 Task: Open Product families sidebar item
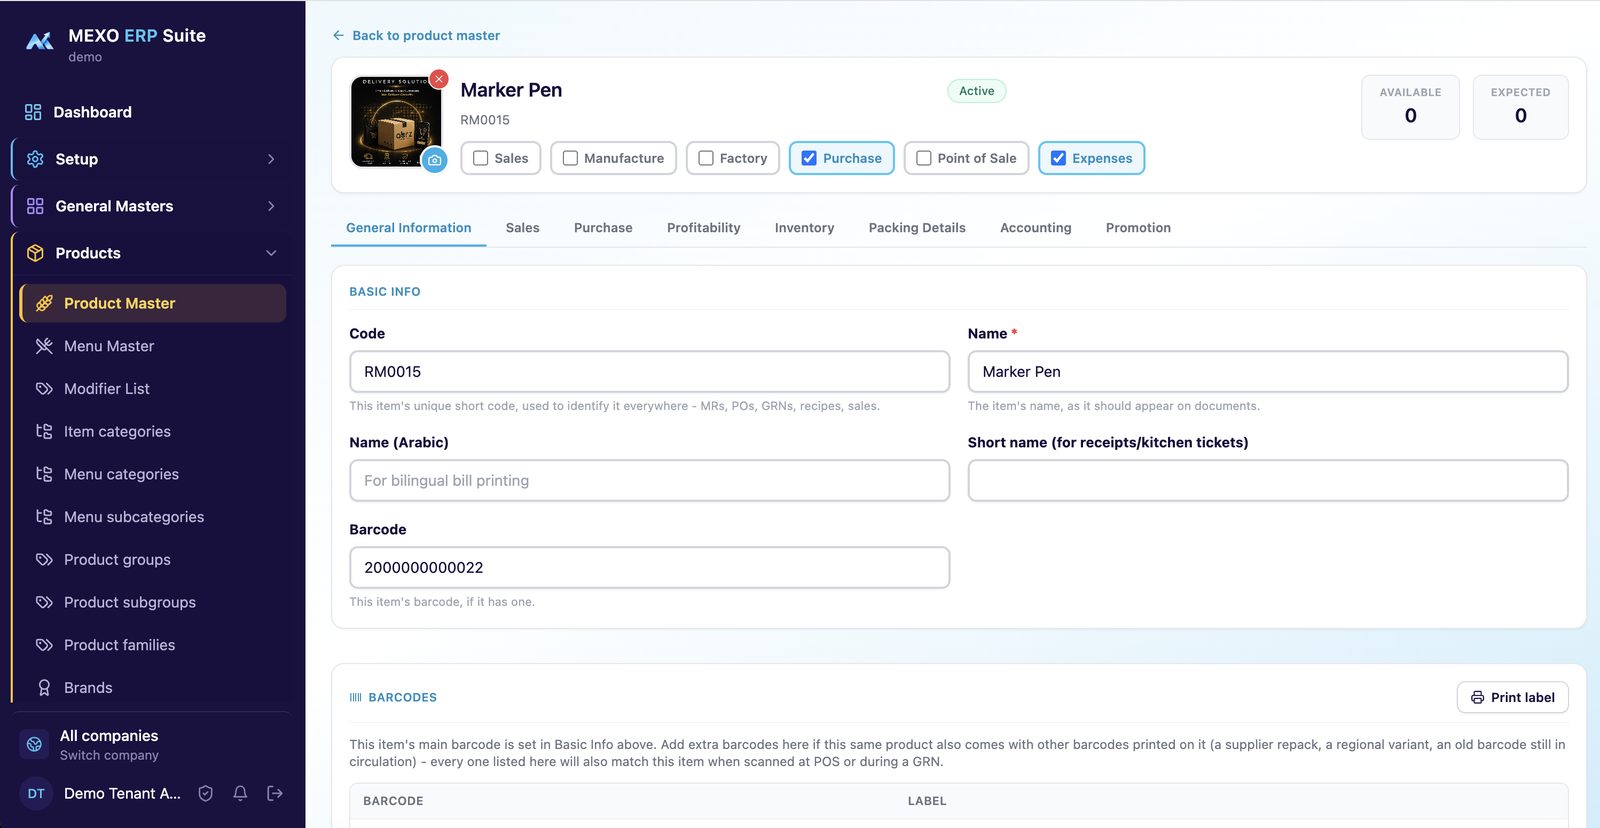(x=119, y=645)
